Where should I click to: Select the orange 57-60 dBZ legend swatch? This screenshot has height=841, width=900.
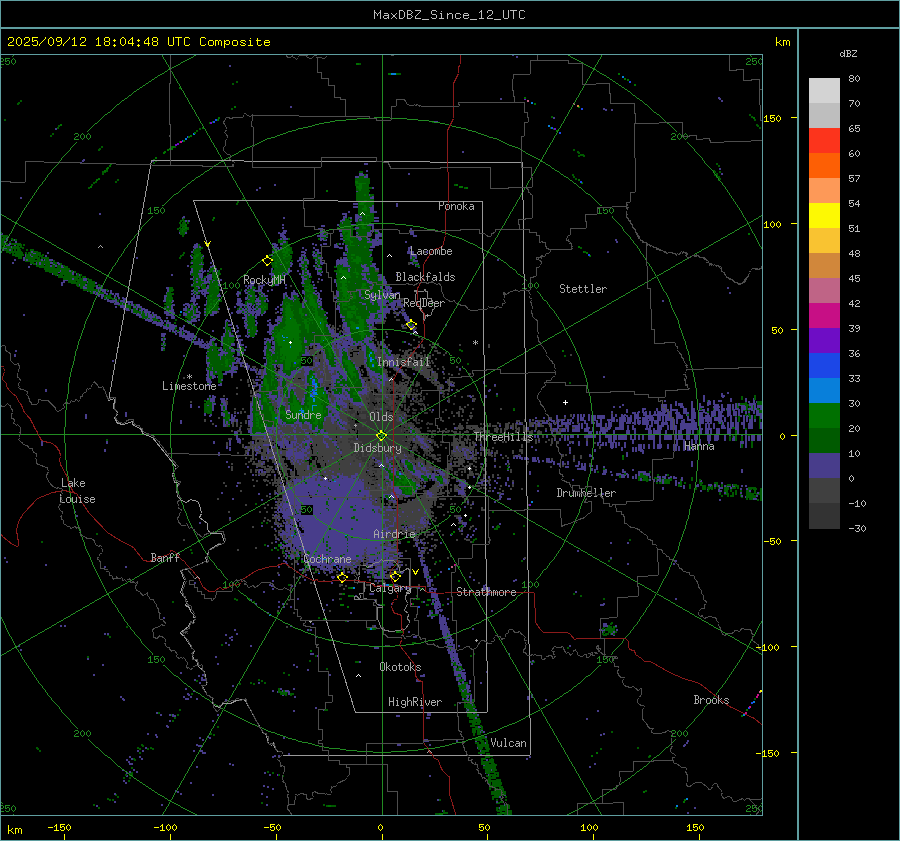coord(824,166)
